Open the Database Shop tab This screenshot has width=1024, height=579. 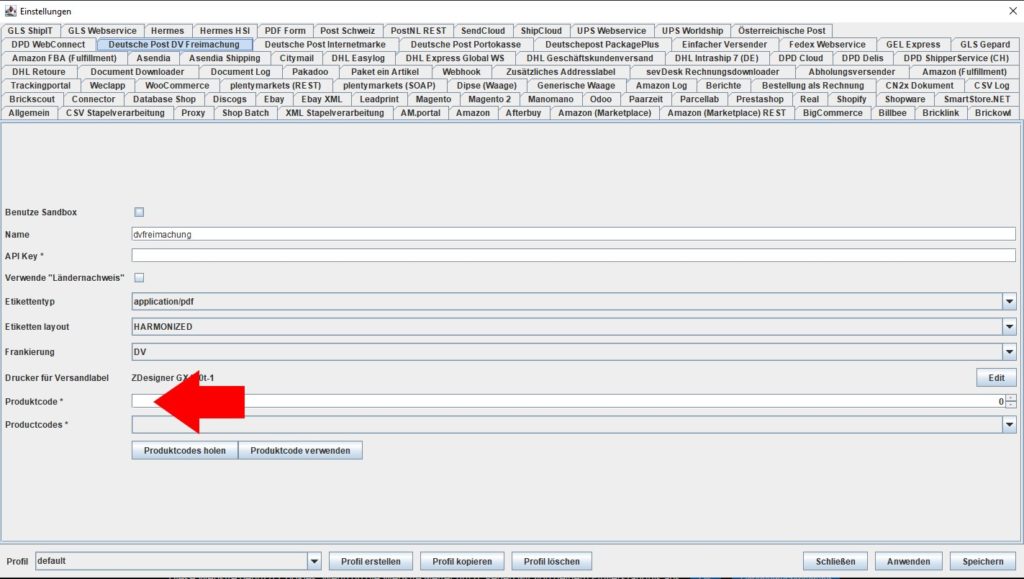click(x=164, y=99)
